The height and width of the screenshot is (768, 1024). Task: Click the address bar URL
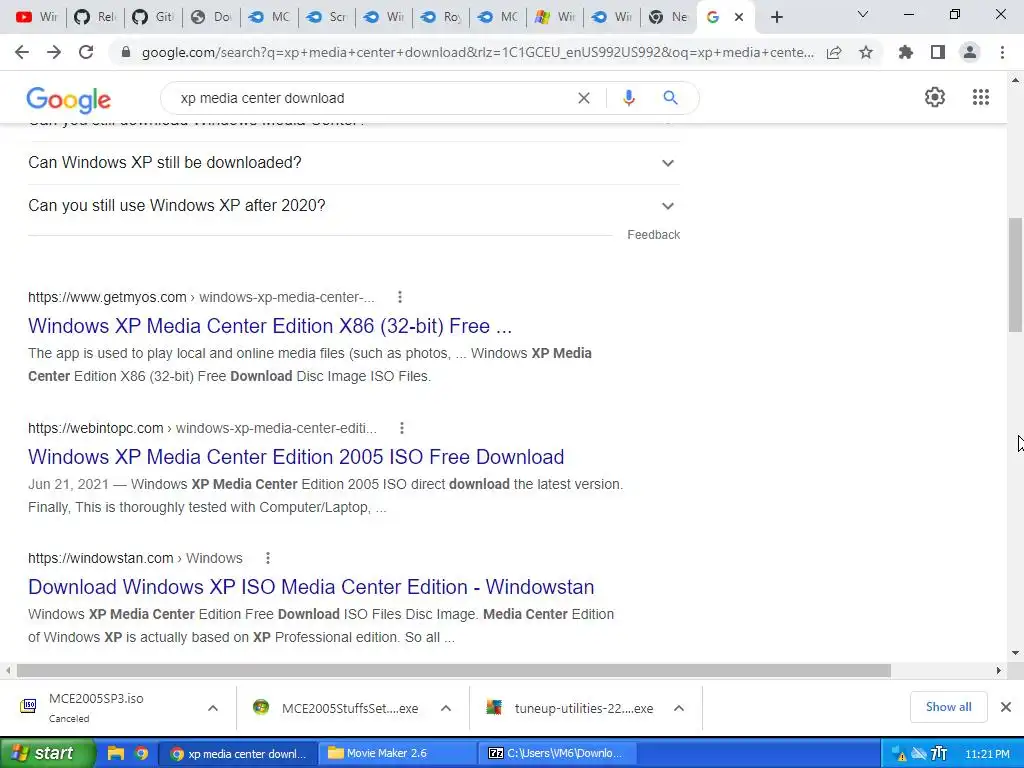click(477, 52)
